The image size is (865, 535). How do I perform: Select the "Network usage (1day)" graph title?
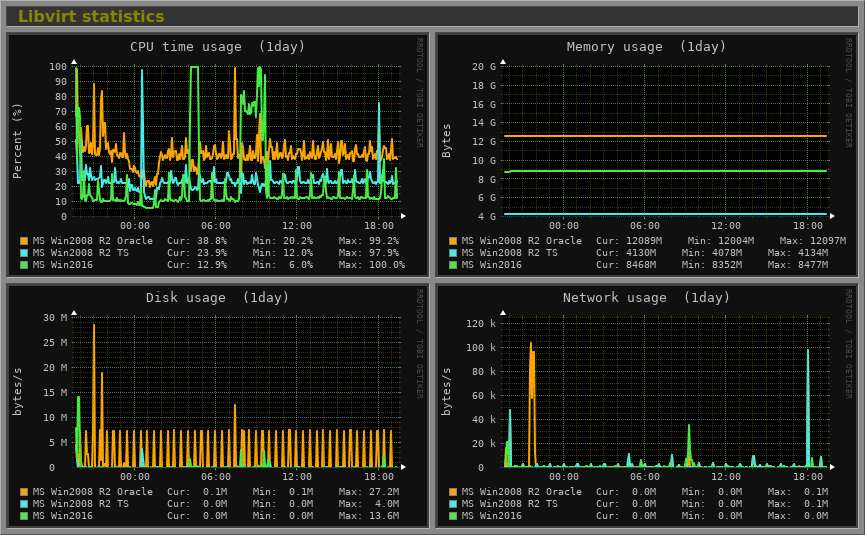pos(646,298)
